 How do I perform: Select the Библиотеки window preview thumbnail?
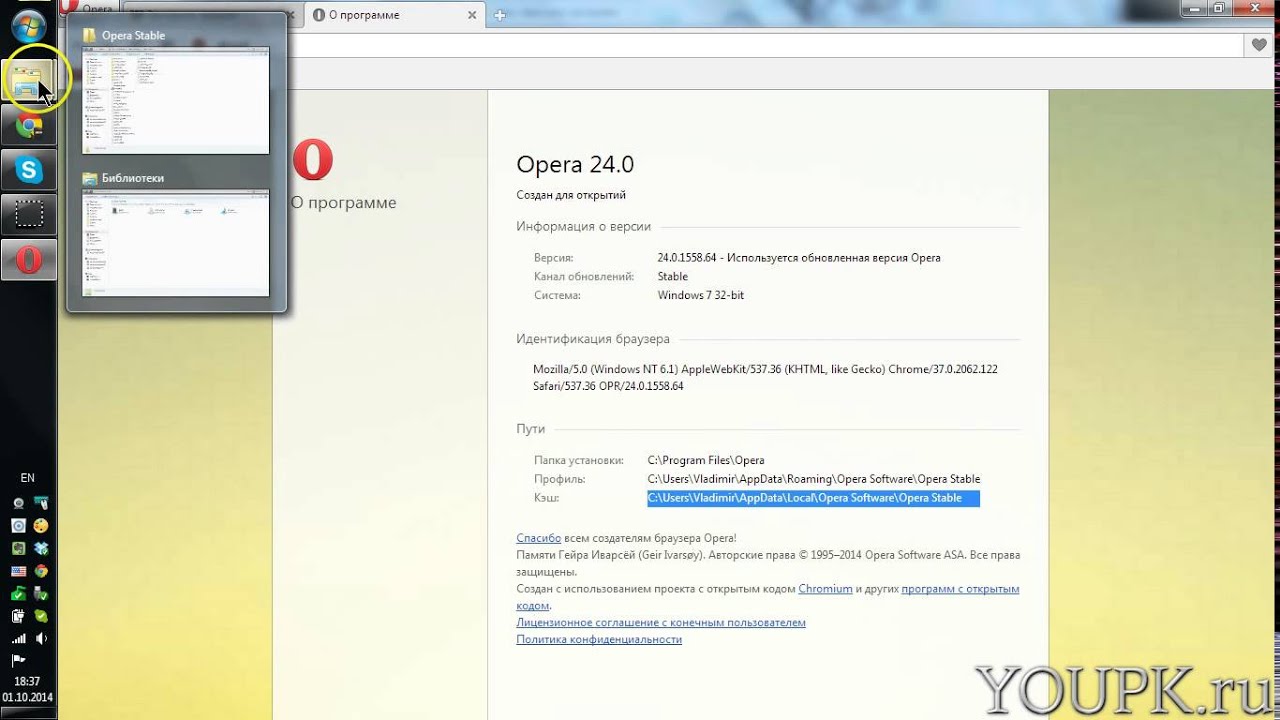coord(176,243)
